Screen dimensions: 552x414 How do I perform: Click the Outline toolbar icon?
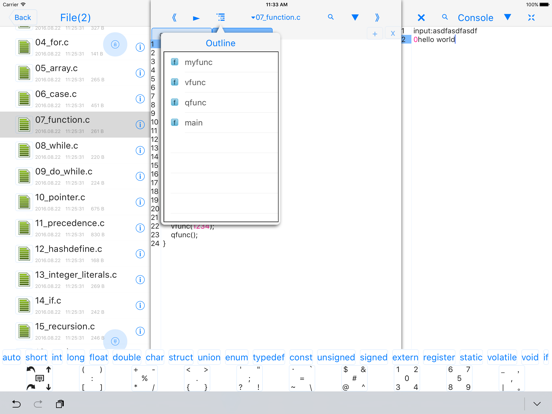[x=220, y=17]
